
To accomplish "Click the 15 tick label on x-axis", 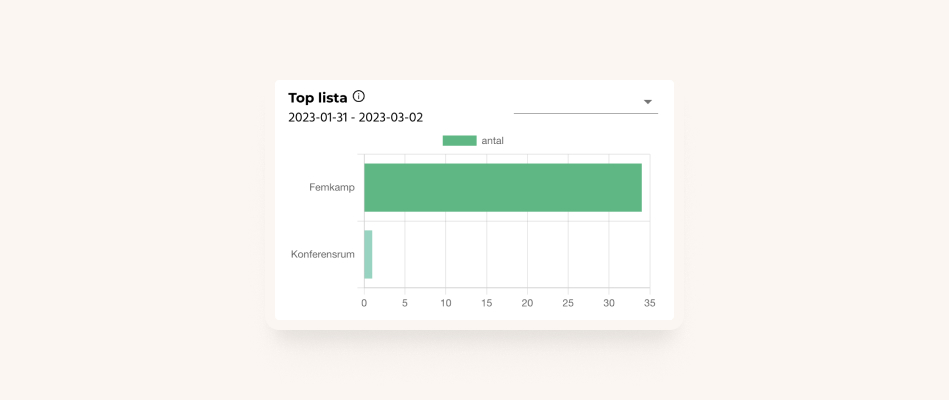I will (x=487, y=302).
